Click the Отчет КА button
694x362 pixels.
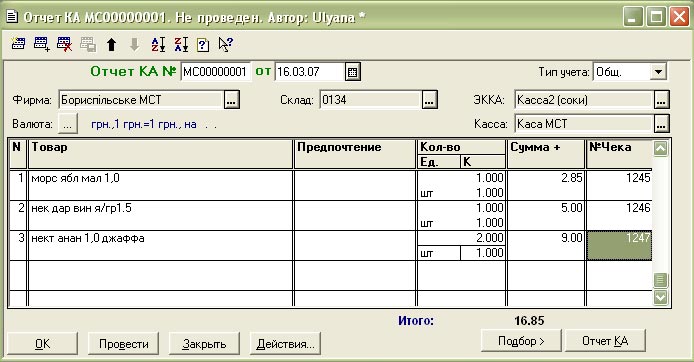[605, 340]
